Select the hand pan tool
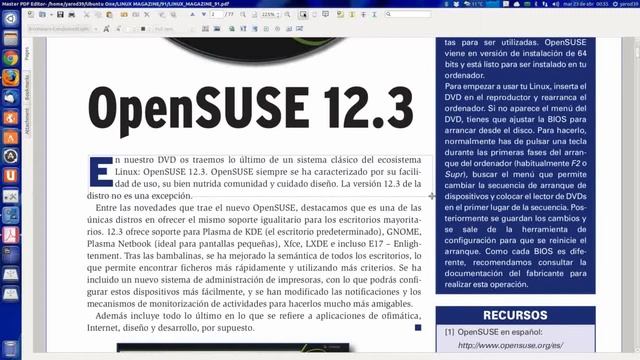Screen dimensions: 640x360 pyautogui.click(x=314, y=14)
